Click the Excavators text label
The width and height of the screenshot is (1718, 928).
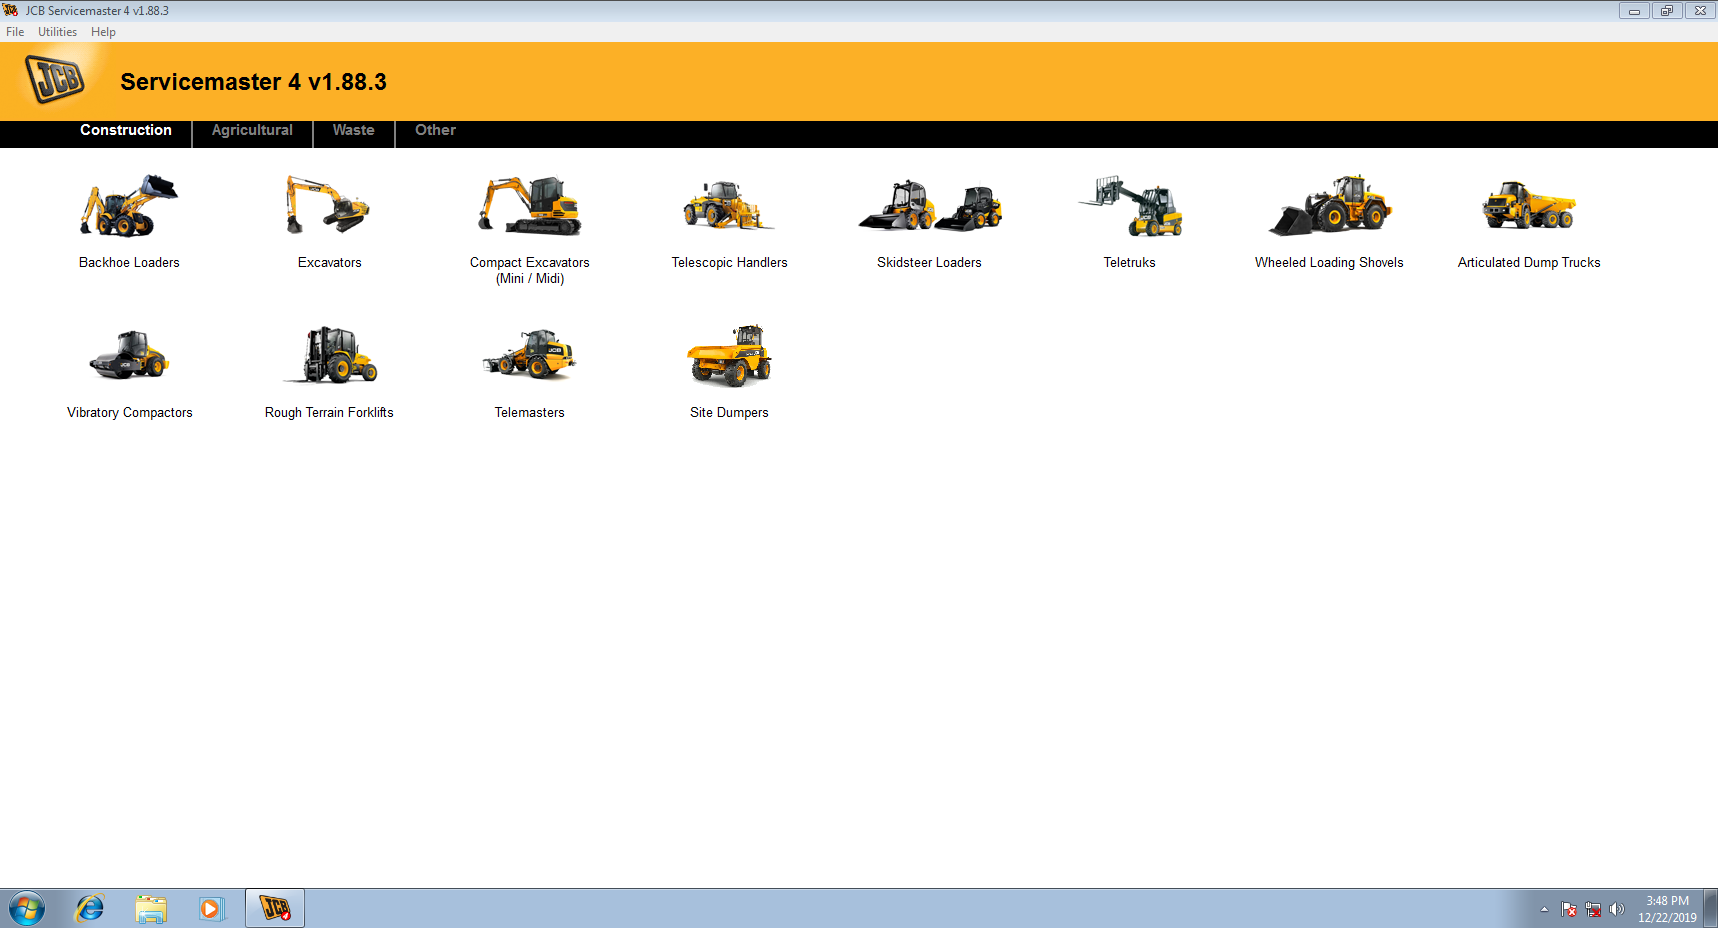click(329, 263)
